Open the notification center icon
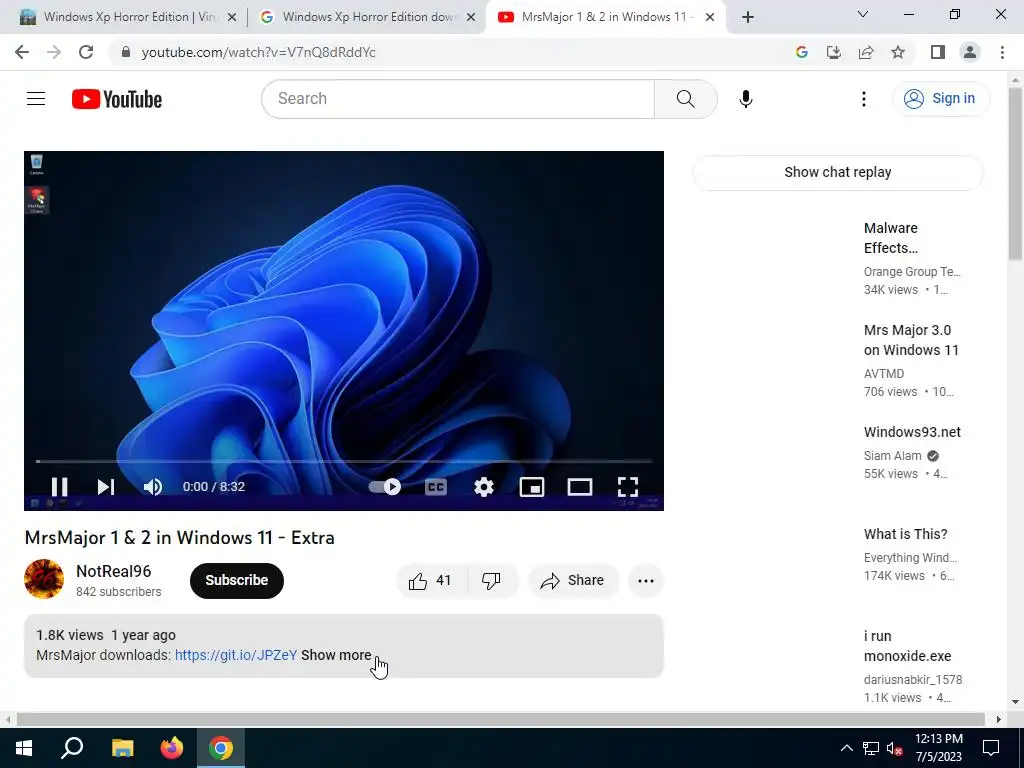Screen dimensions: 1024x768 pyautogui.click(x=991, y=748)
